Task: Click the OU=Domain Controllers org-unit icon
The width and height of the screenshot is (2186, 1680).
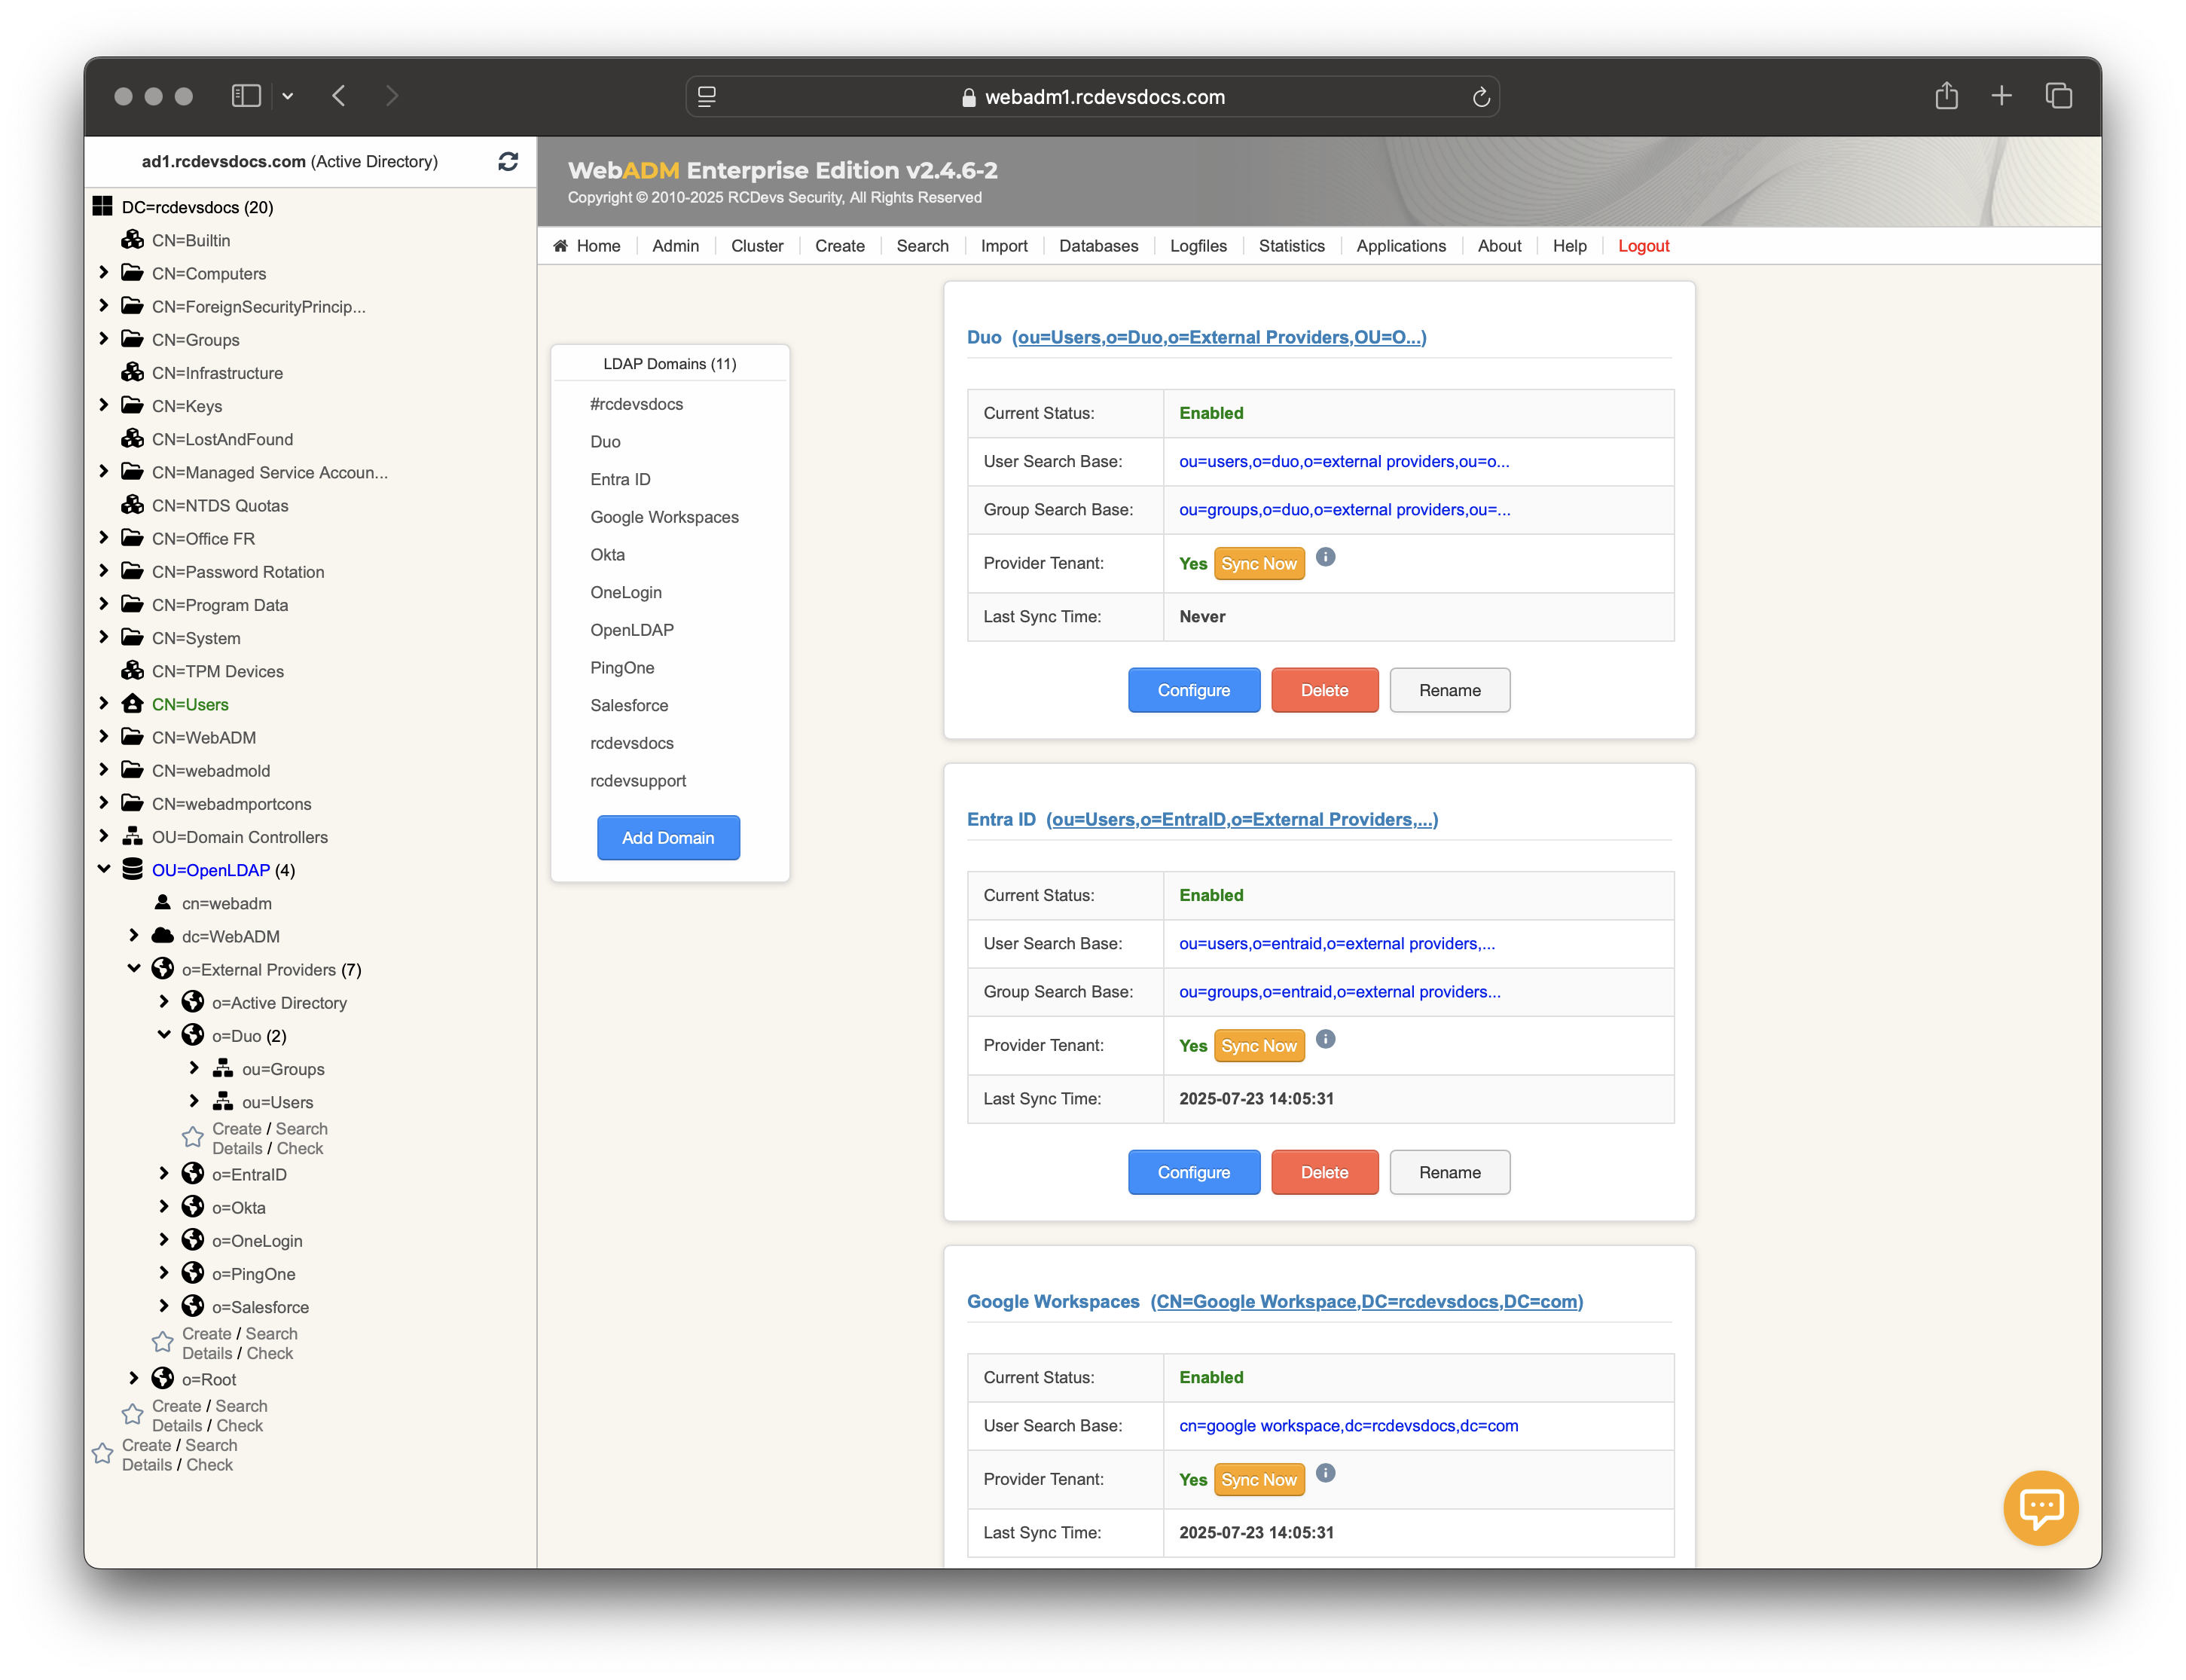Action: coord(132,836)
